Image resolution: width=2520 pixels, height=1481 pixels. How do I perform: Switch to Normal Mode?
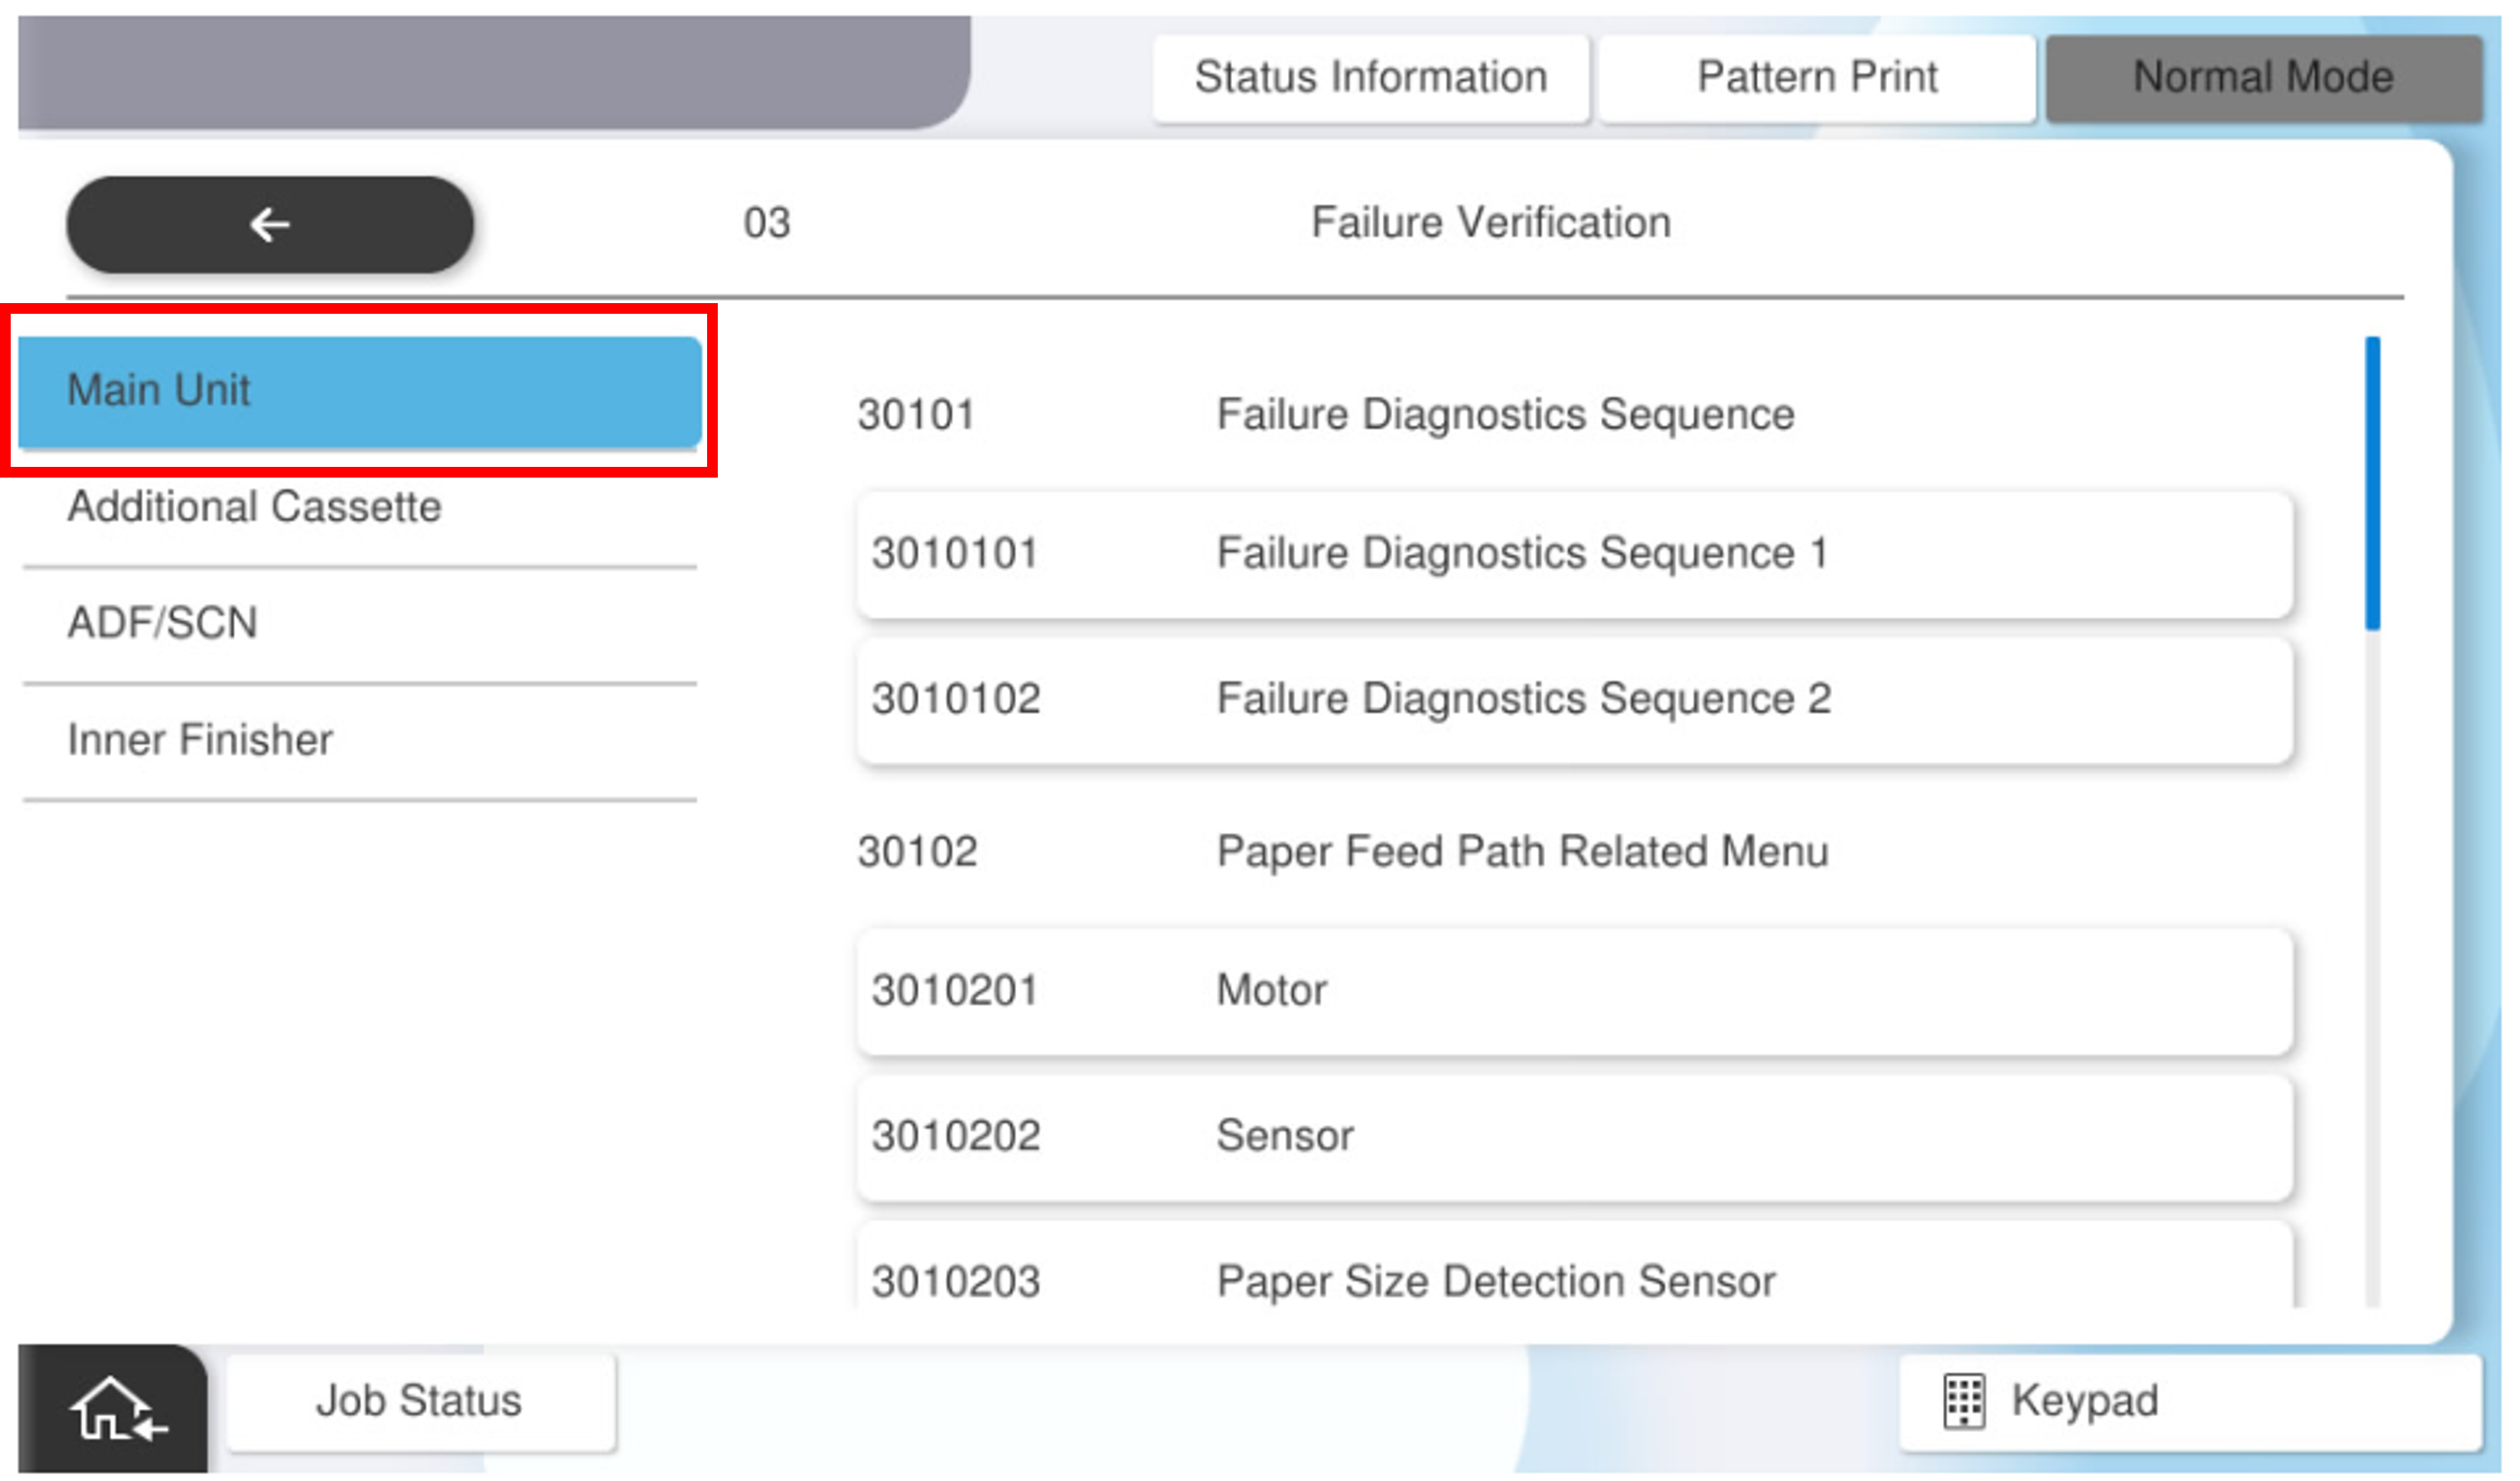click(x=2263, y=78)
